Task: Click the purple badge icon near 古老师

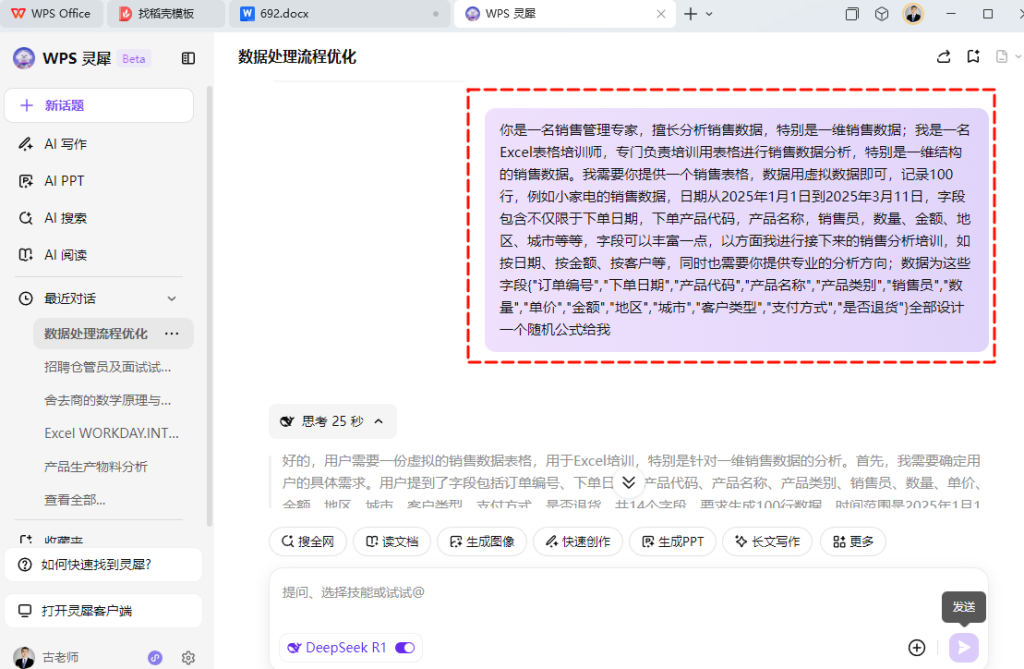Action: 155,658
